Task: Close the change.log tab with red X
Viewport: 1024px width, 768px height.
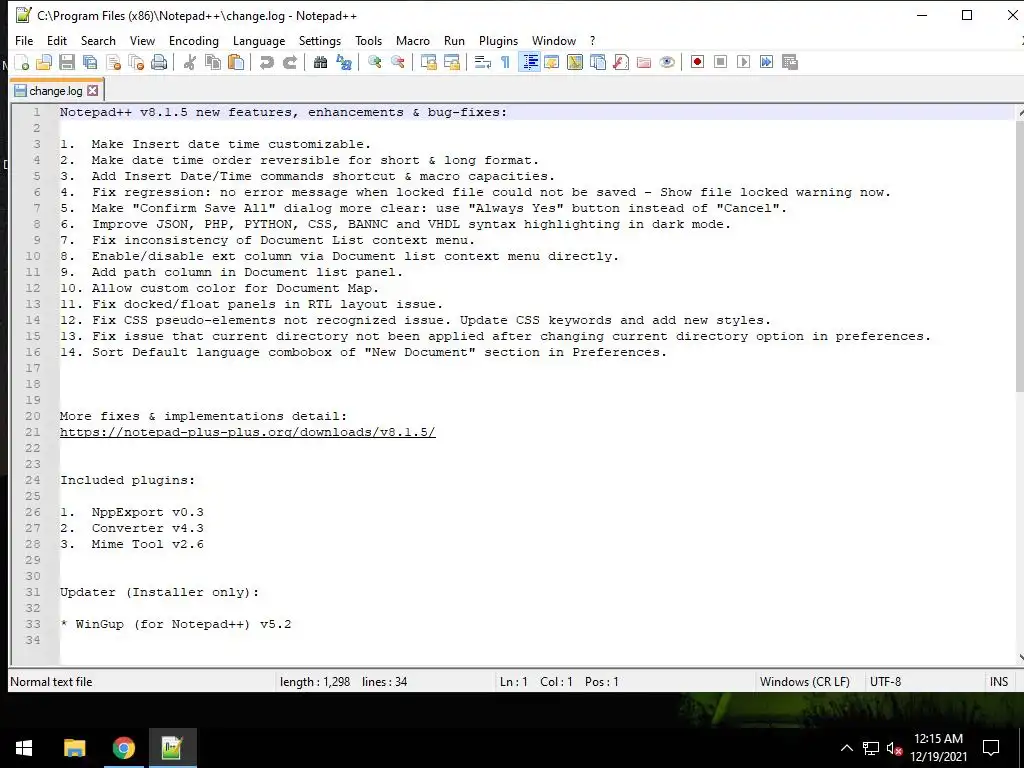Action: pos(93,91)
